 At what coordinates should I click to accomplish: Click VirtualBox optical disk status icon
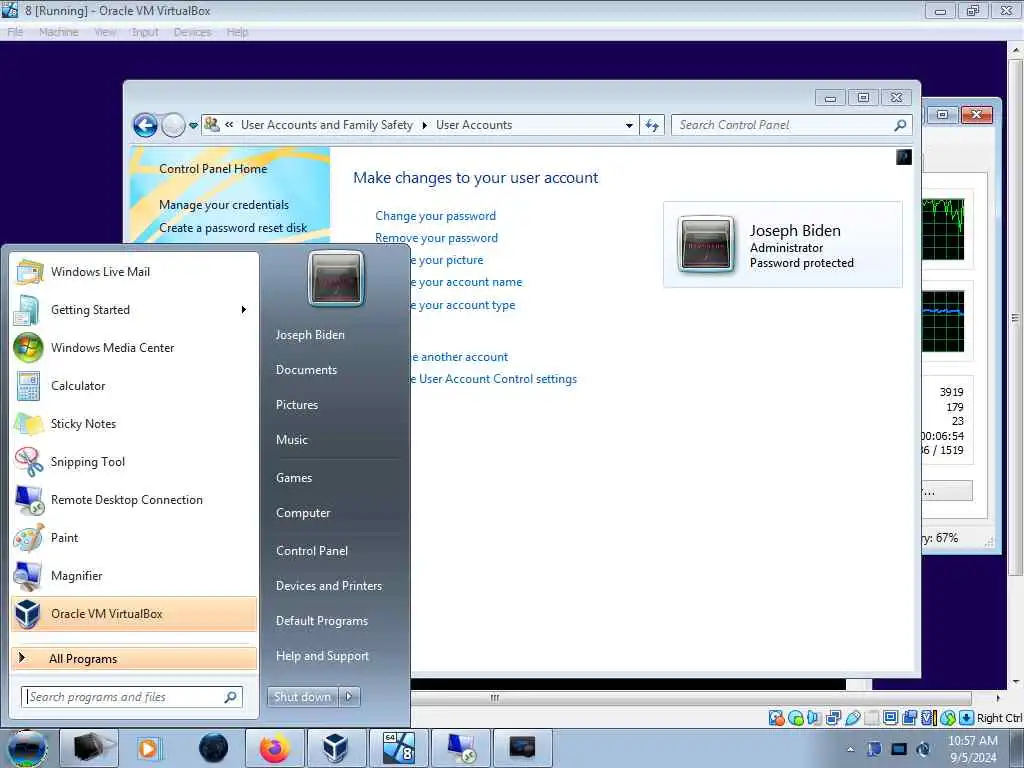coord(795,718)
